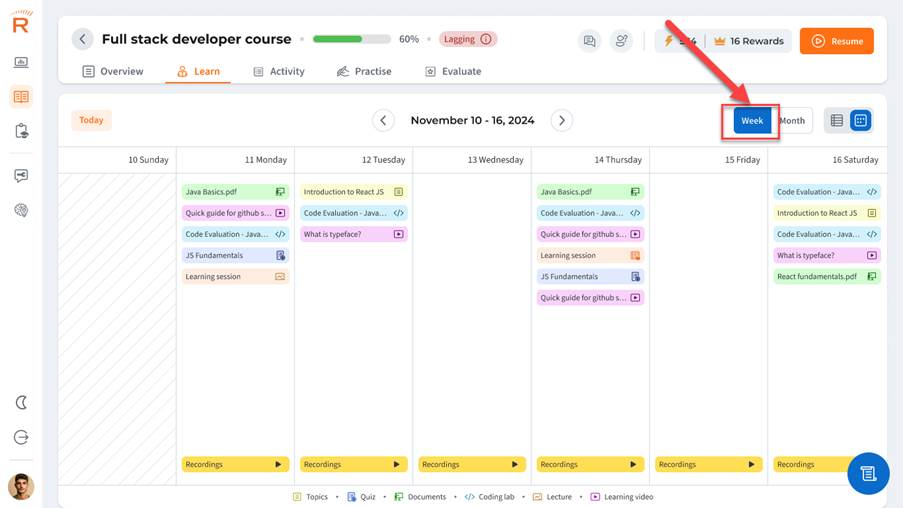Click the orange Resume button

(x=836, y=41)
